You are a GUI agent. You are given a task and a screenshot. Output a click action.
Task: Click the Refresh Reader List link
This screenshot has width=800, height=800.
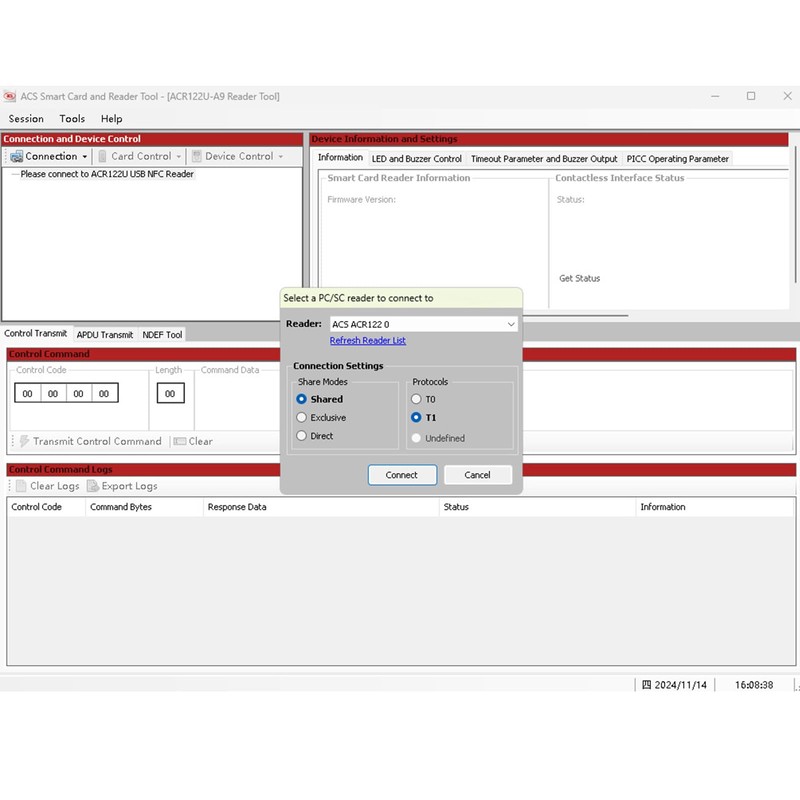[x=367, y=341]
